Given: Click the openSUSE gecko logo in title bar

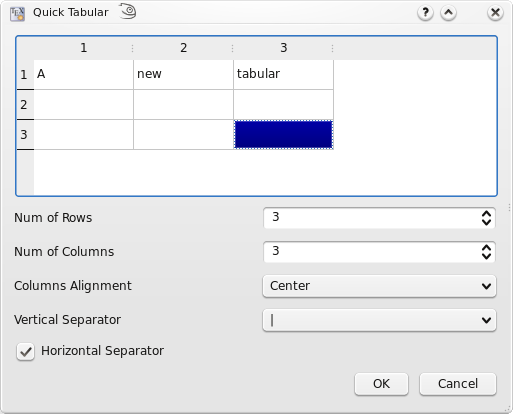Looking at the screenshot, I should click(x=128, y=11).
